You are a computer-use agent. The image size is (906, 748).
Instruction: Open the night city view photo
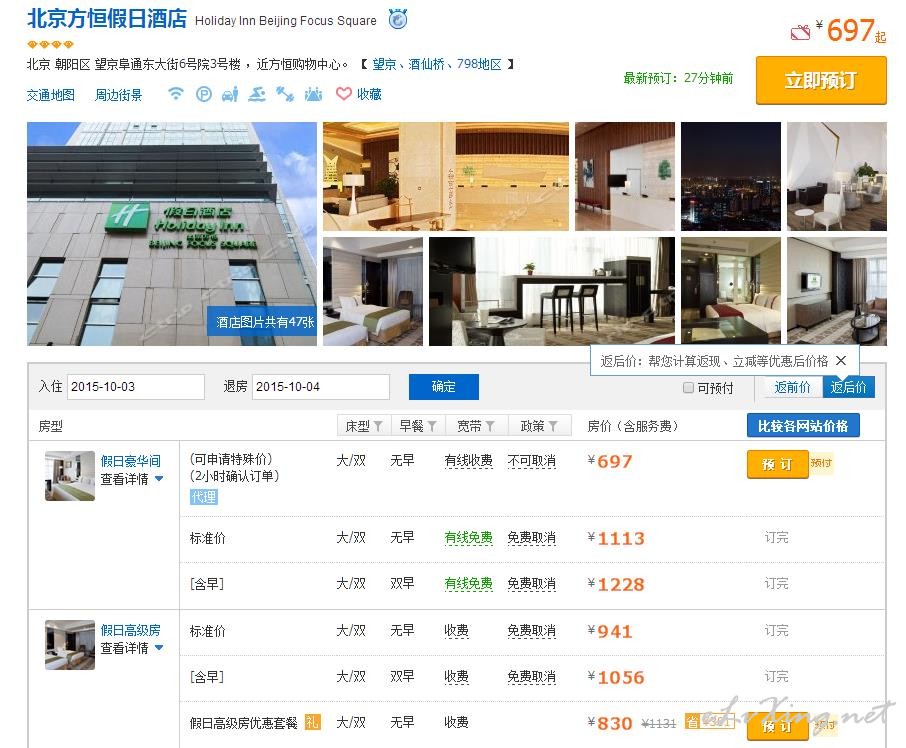(x=730, y=176)
